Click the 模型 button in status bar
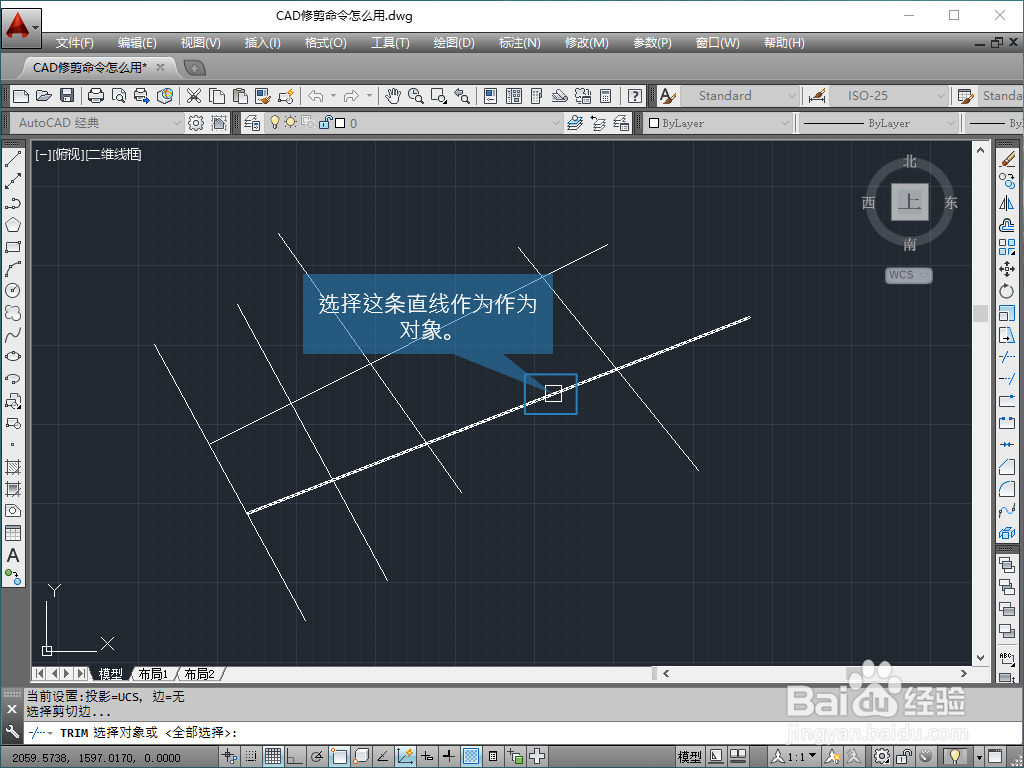The image size is (1024, 768). point(690,757)
